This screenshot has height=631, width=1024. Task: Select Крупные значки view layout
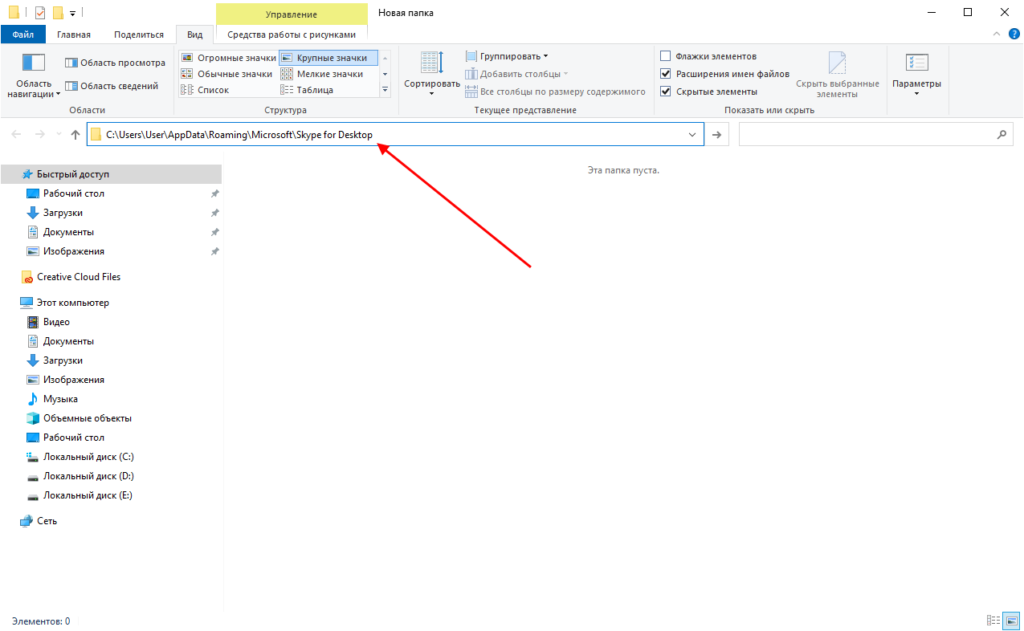pos(328,57)
